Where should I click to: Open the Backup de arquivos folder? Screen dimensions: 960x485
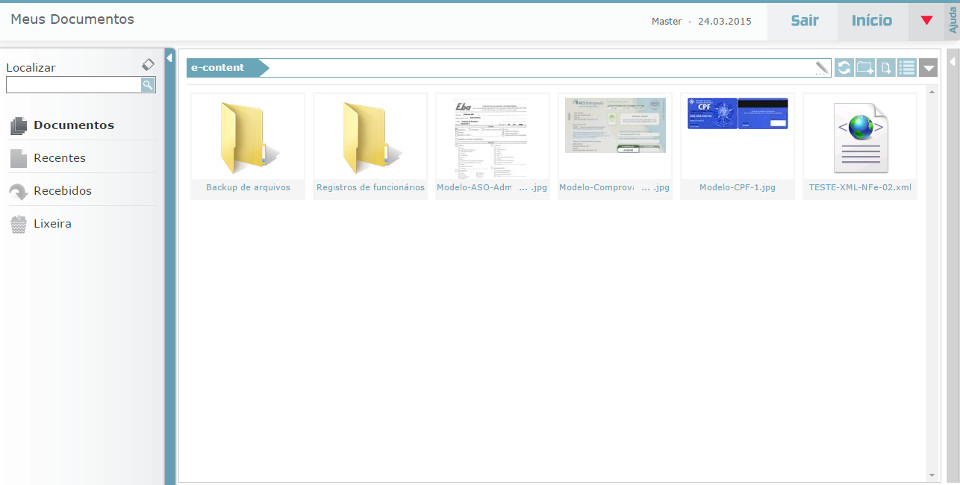(247, 138)
